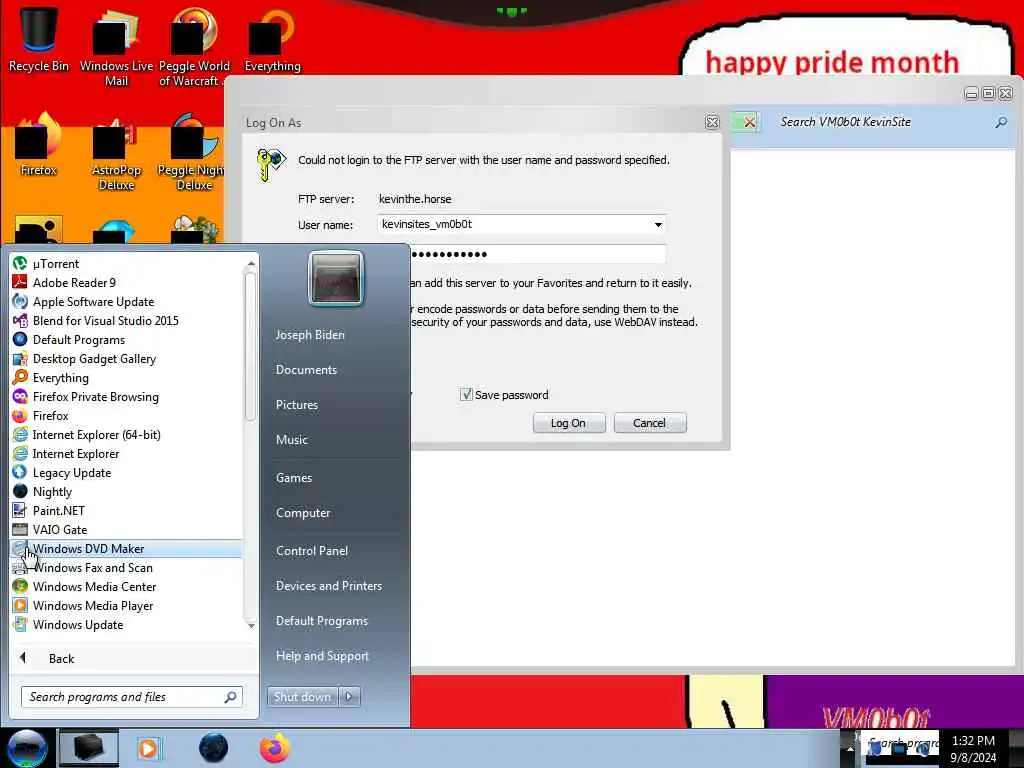Viewport: 1024px width, 768px height.
Task: Click the Log On button
Action: coord(568,423)
